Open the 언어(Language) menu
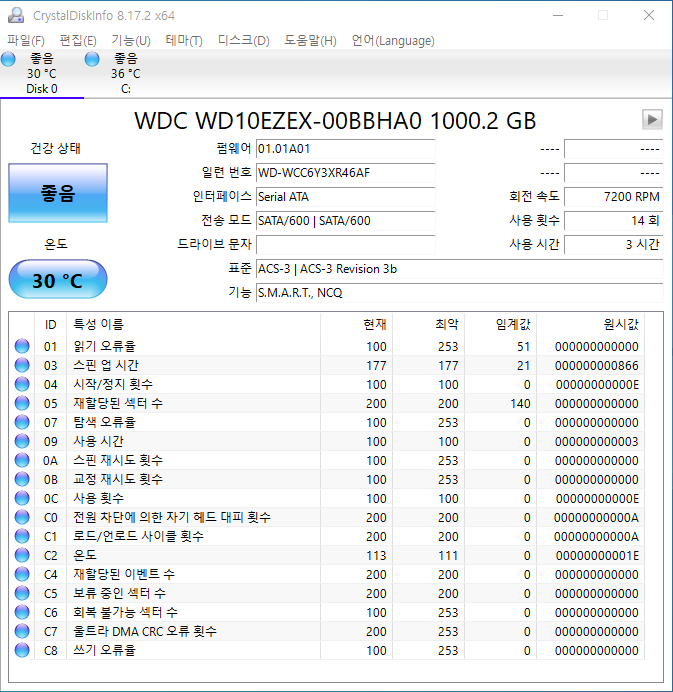This screenshot has width=673, height=692. [x=393, y=41]
